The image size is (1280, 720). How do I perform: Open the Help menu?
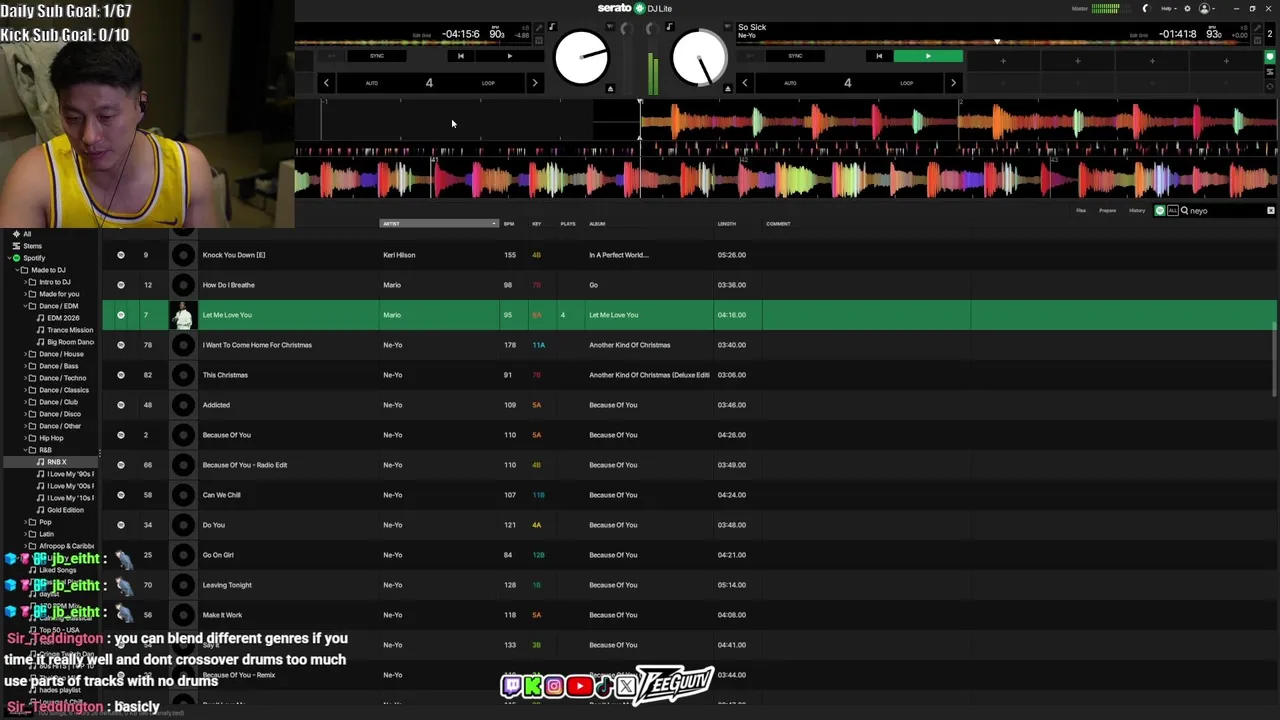pos(1168,9)
